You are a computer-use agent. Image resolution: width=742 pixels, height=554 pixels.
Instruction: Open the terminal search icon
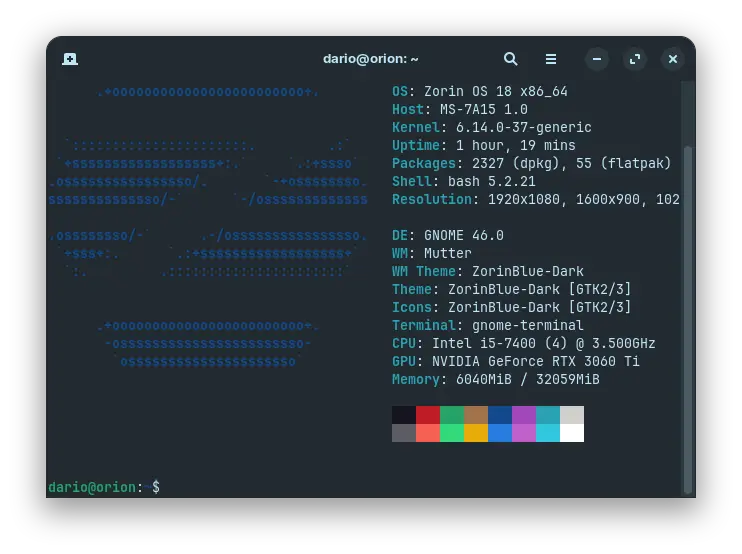(510, 59)
